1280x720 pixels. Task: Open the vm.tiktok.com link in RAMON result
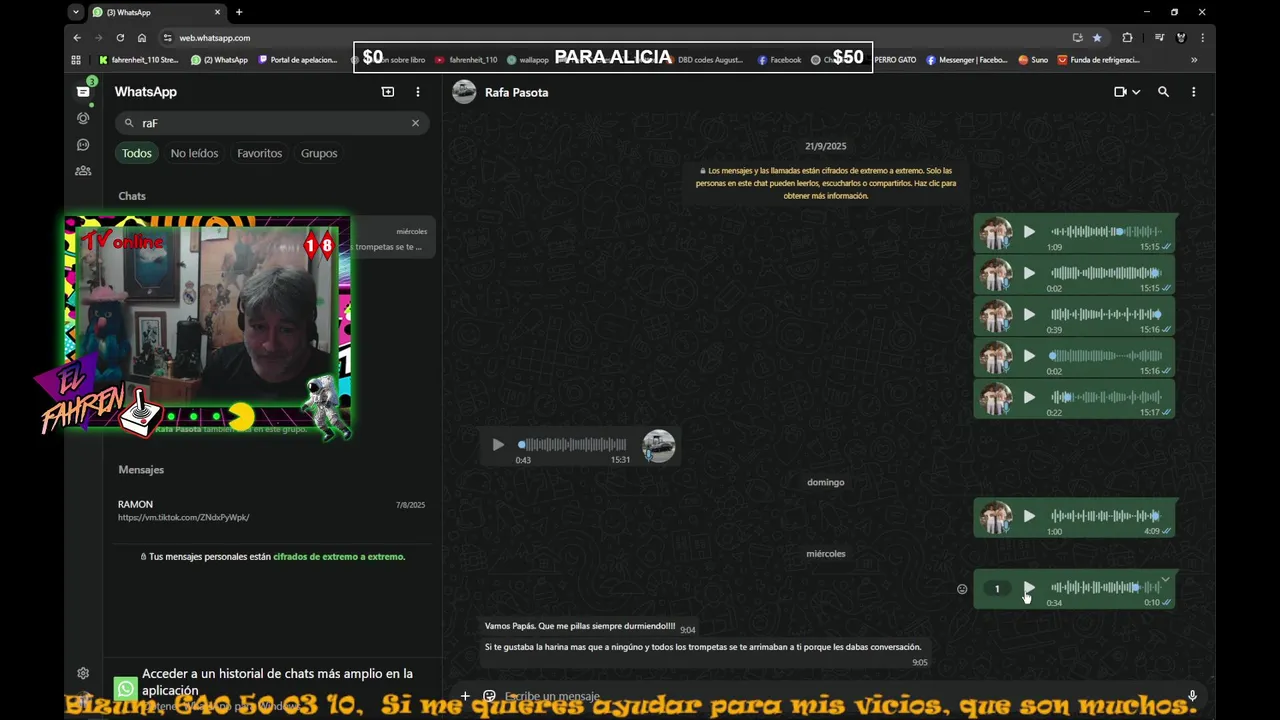tap(183, 518)
